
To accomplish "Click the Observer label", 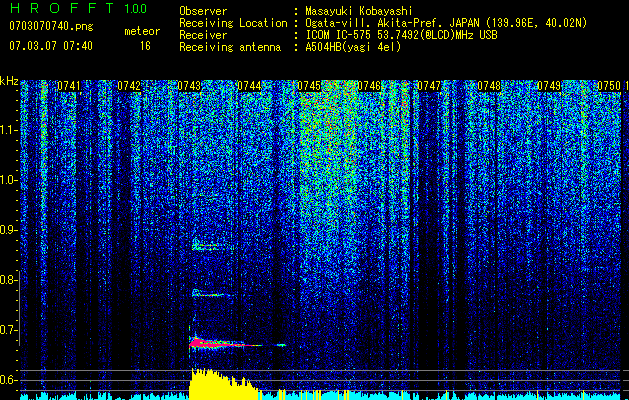I will click(203, 11).
